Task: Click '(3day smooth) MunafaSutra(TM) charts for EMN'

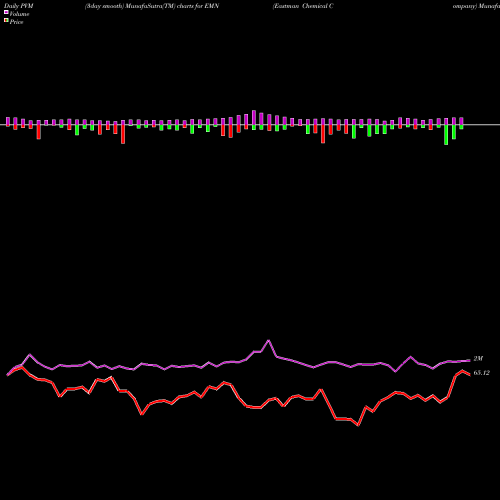Action: (x=152, y=6)
